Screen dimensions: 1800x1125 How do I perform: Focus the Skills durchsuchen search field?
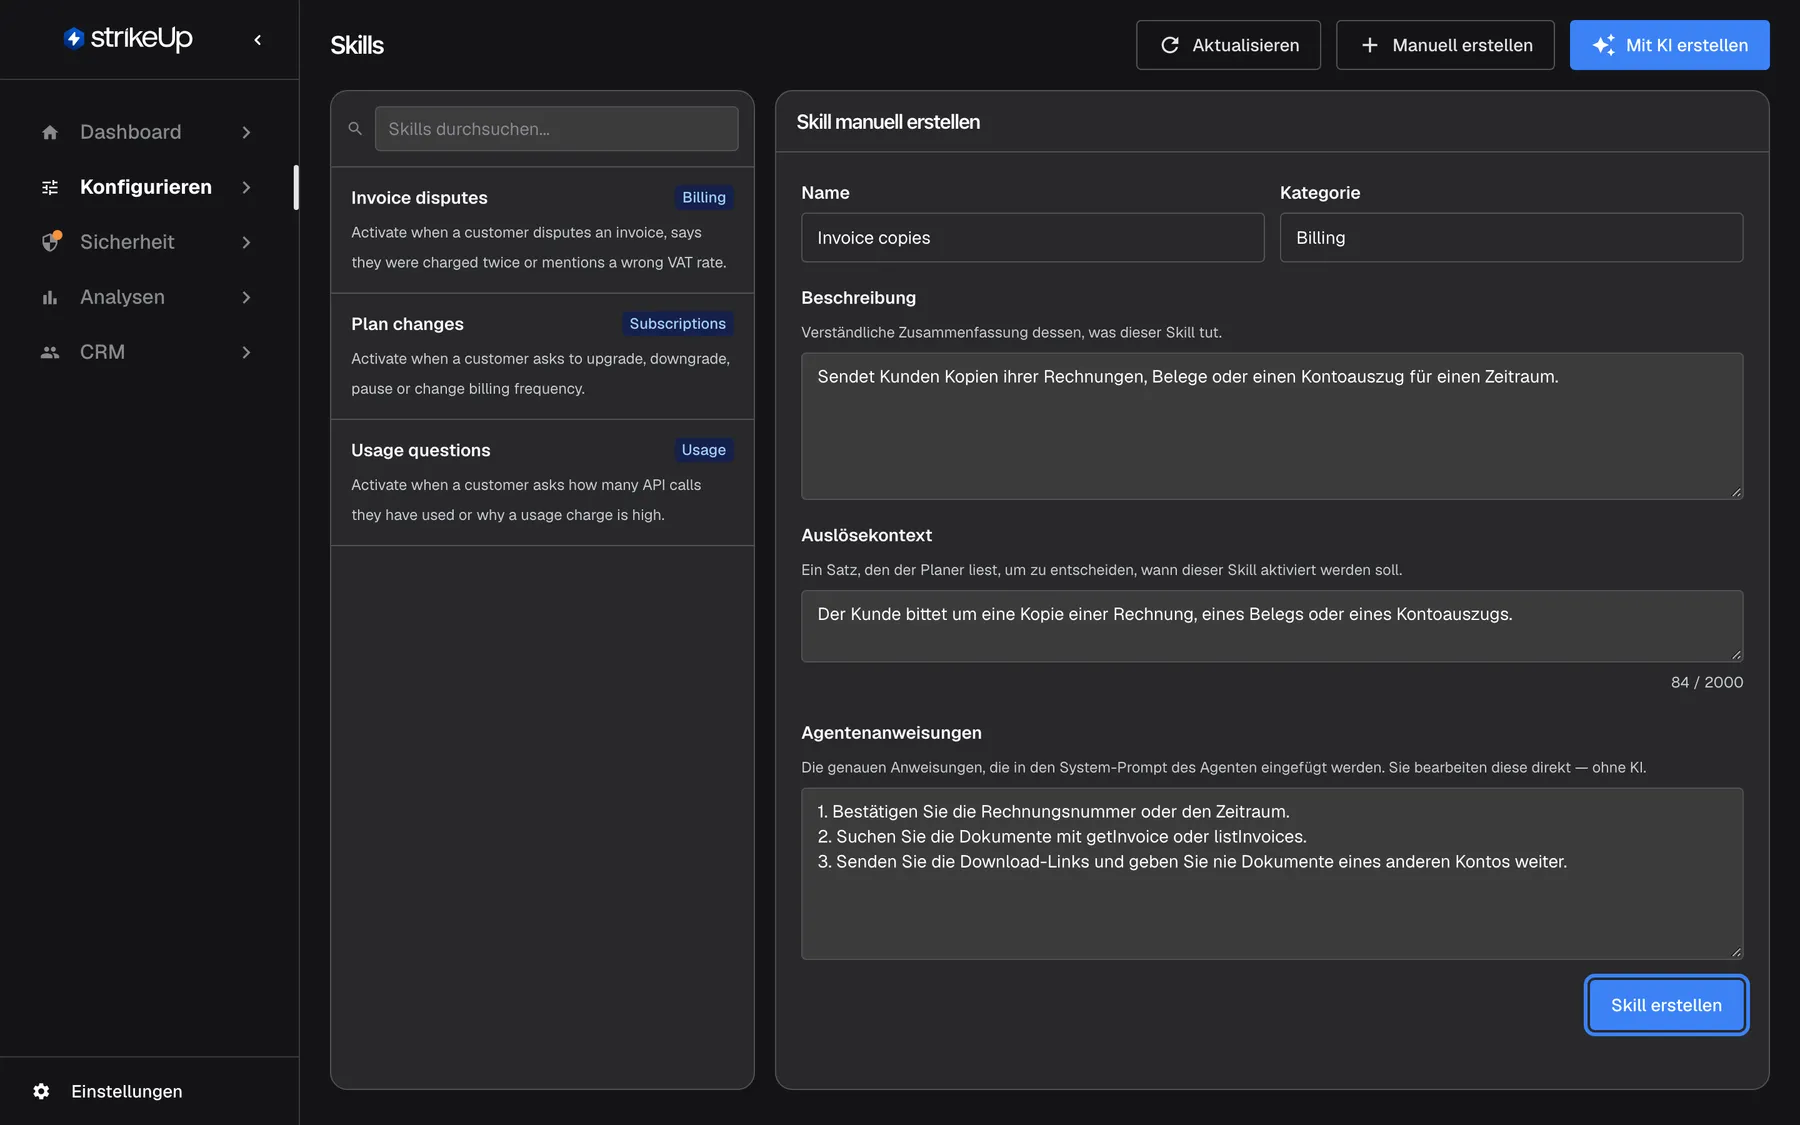pyautogui.click(x=556, y=129)
